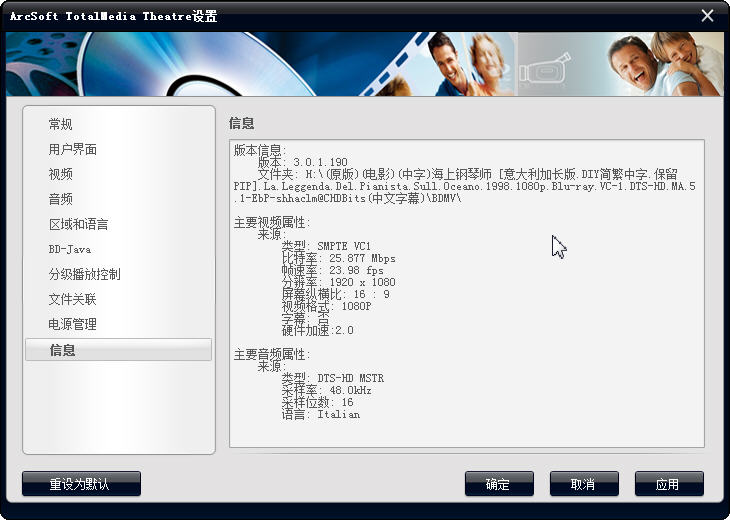
Task: Apply settings with 应用 button
Action: pos(669,484)
